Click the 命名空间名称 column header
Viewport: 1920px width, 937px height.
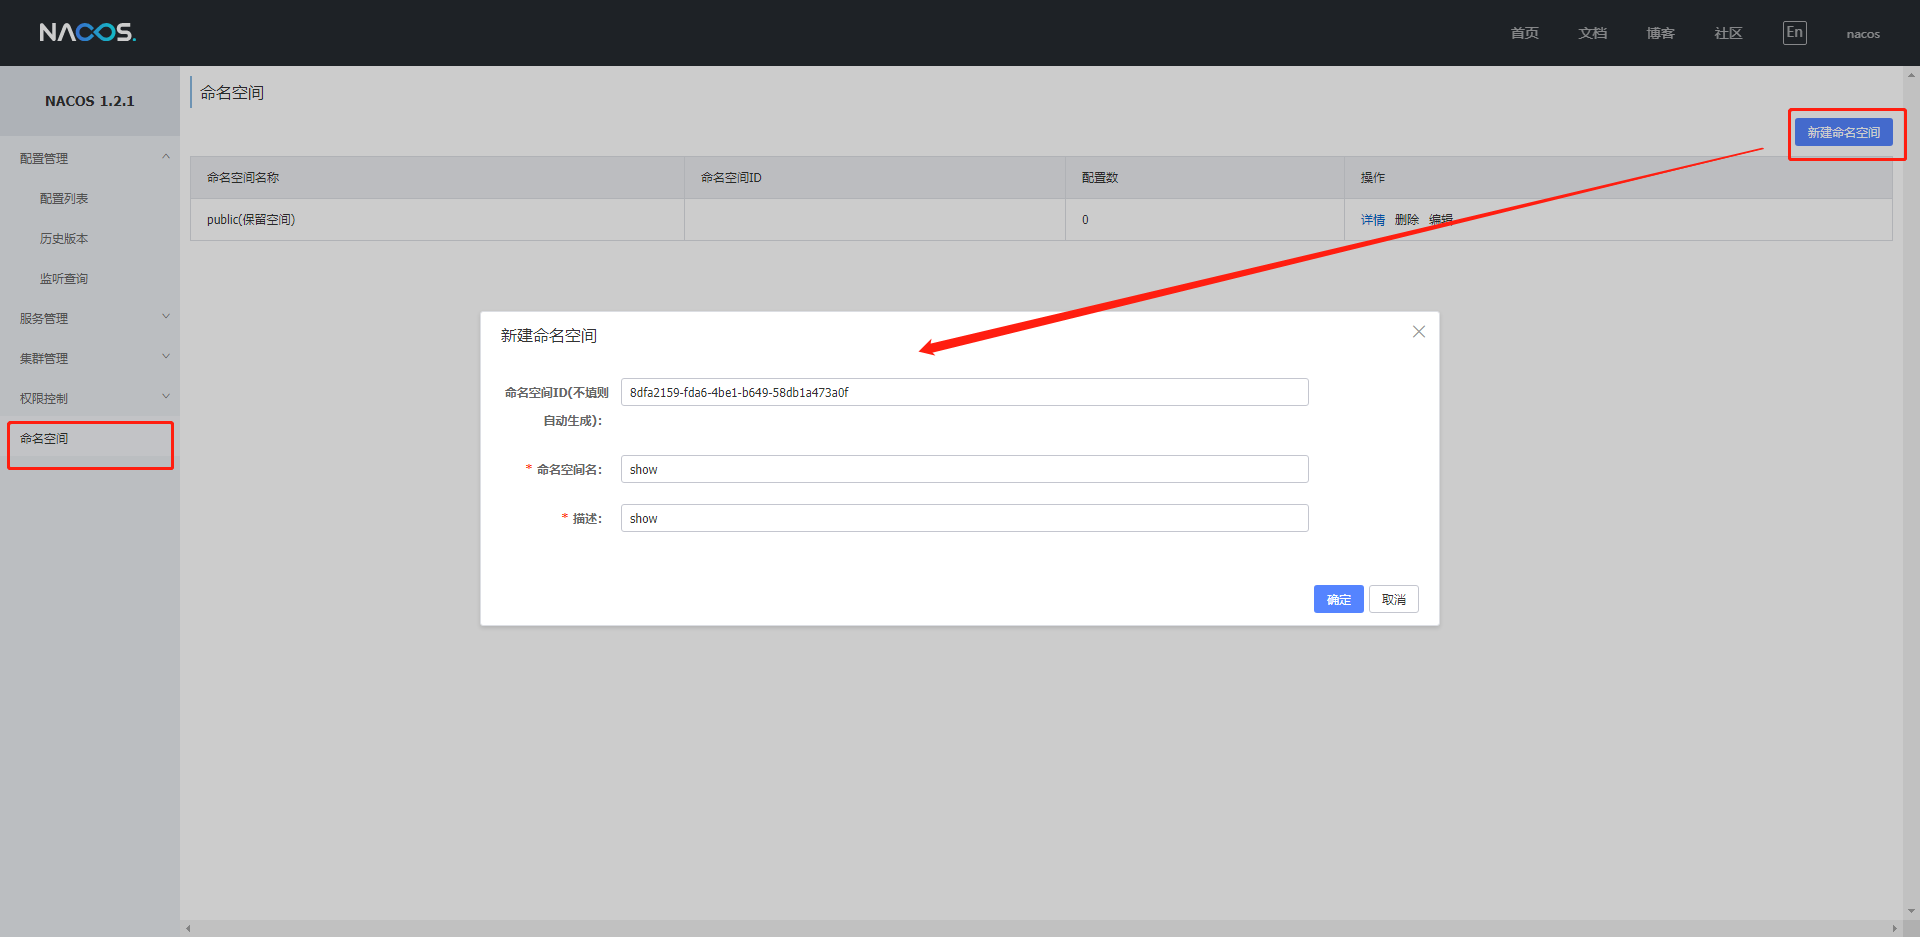pyautogui.click(x=437, y=178)
